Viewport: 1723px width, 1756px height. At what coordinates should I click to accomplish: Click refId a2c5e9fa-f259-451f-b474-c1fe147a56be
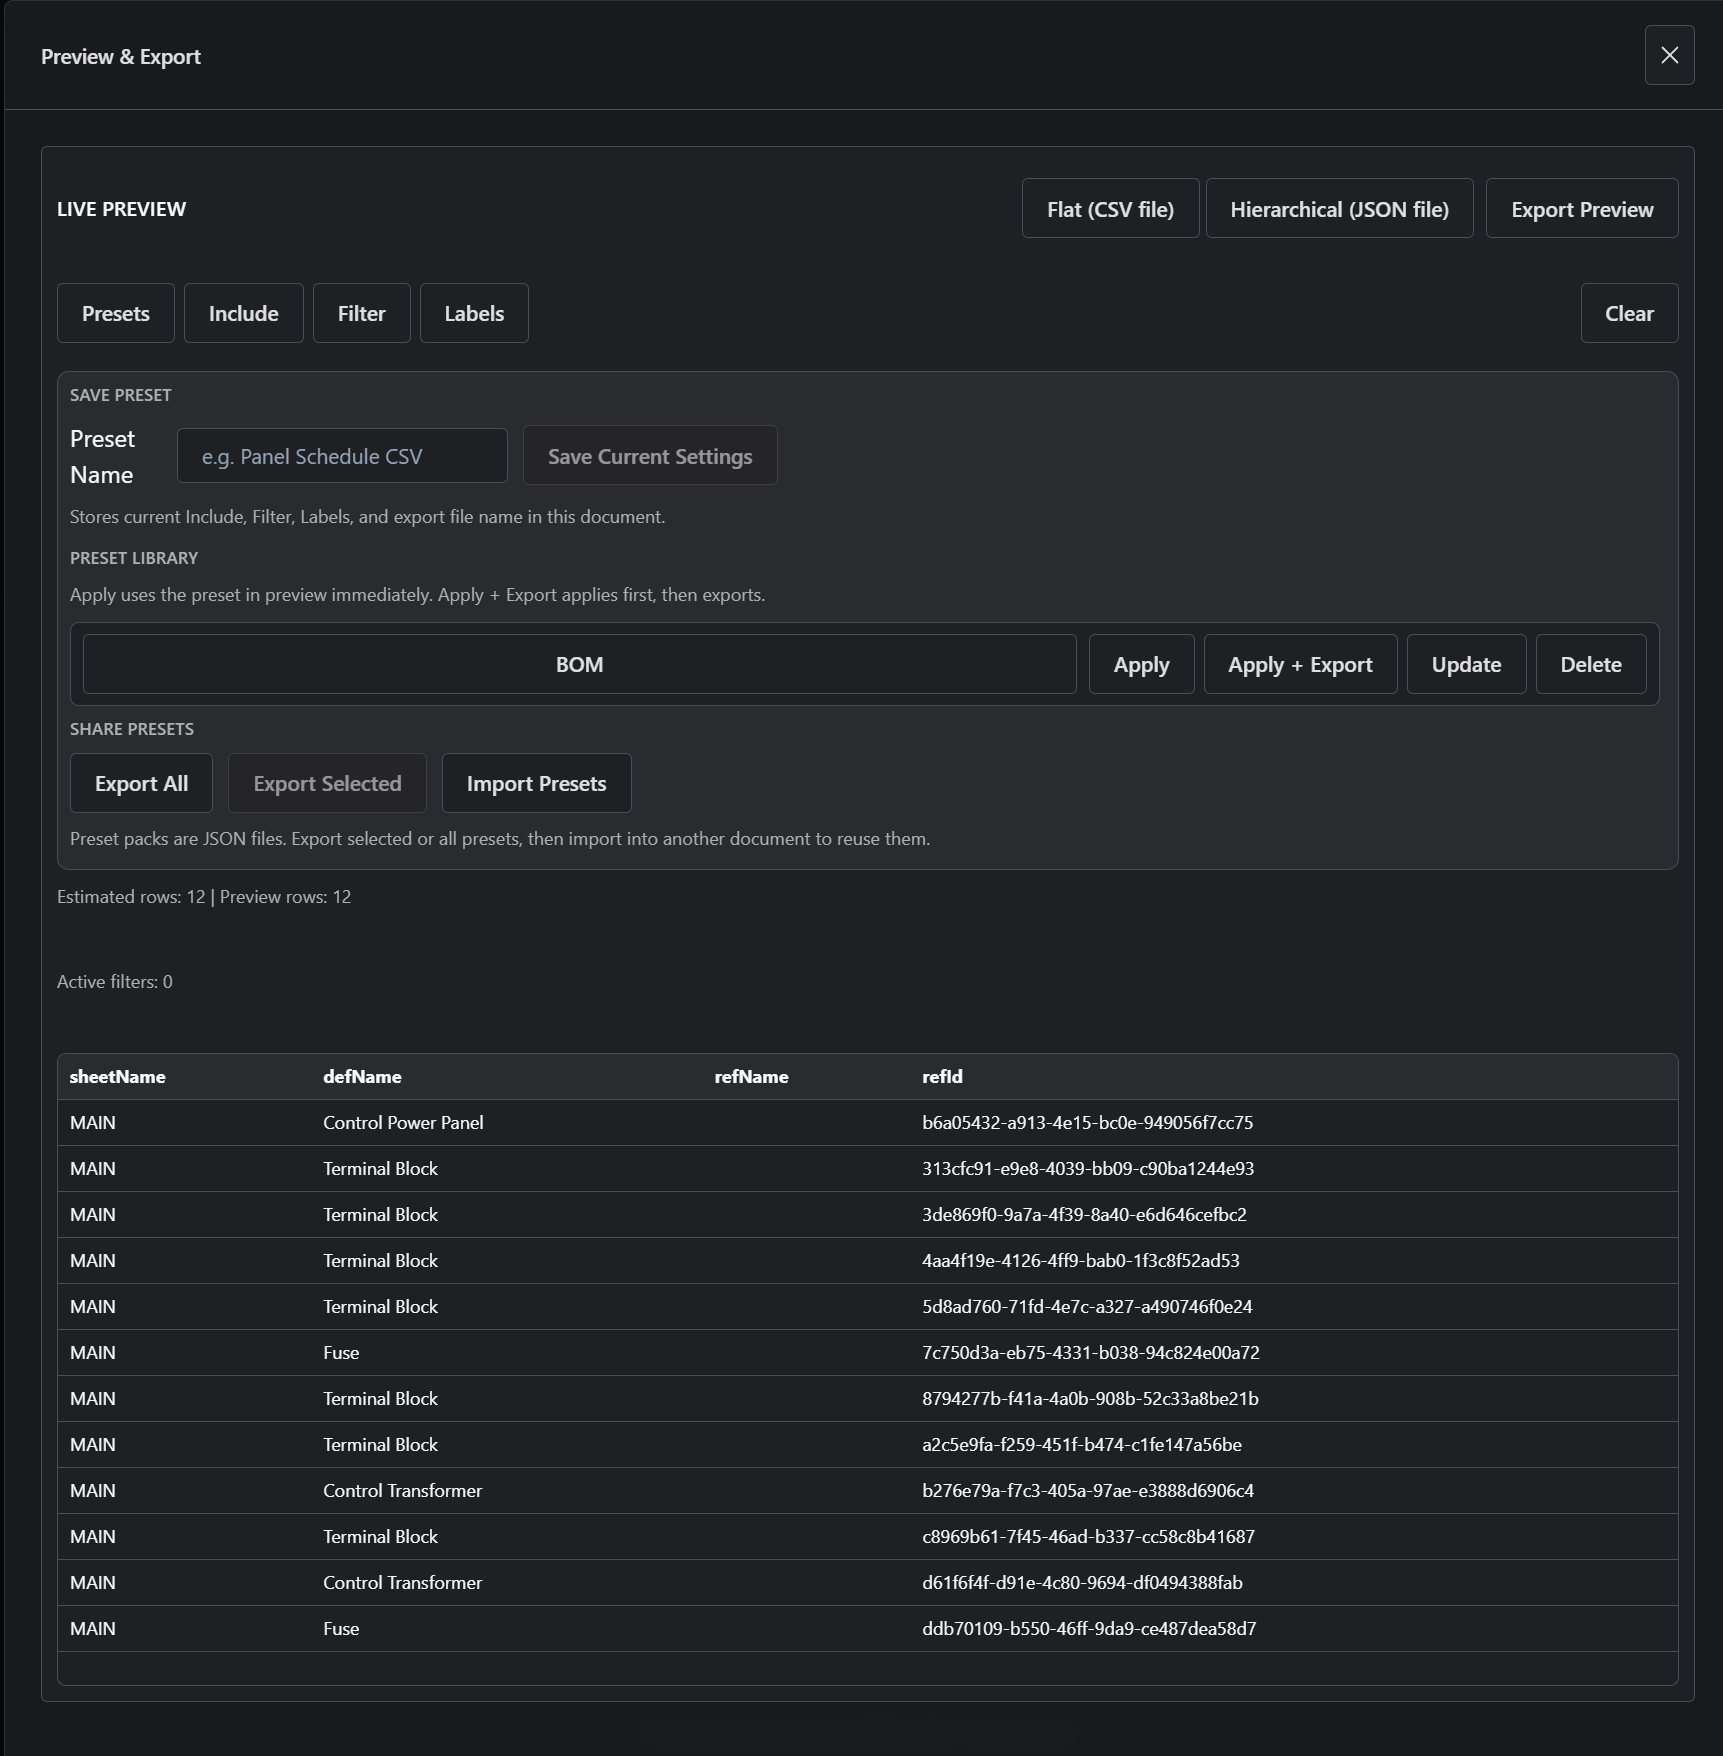tap(1082, 1445)
